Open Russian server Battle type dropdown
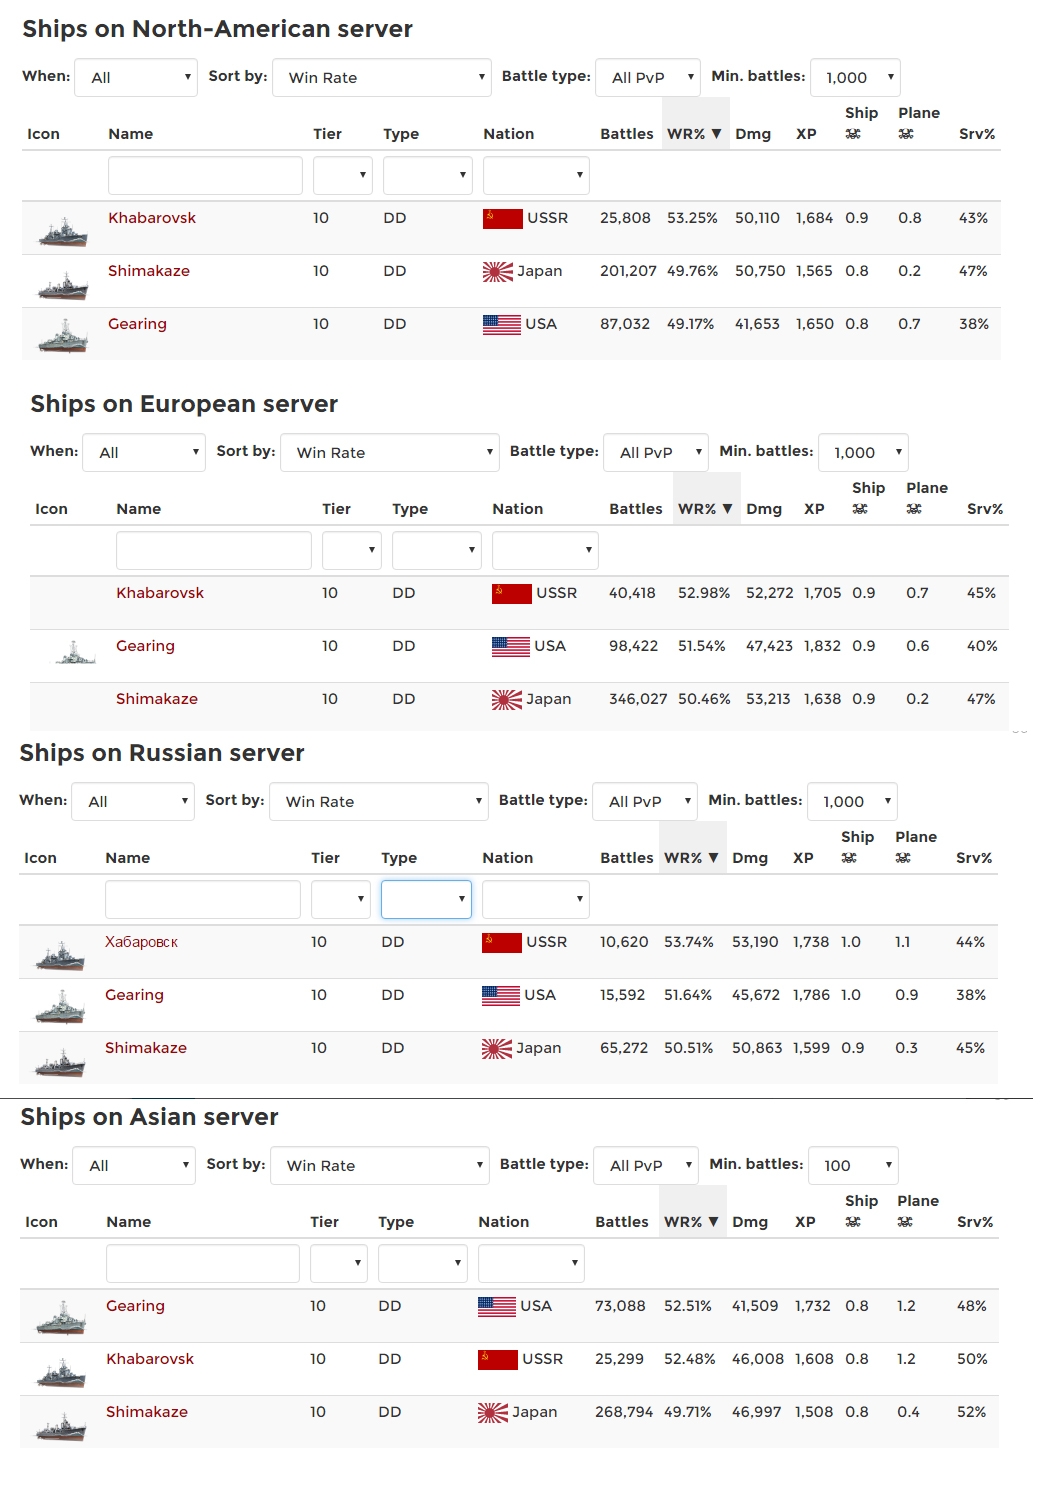The width and height of the screenshot is (1046, 1488). pos(645,801)
